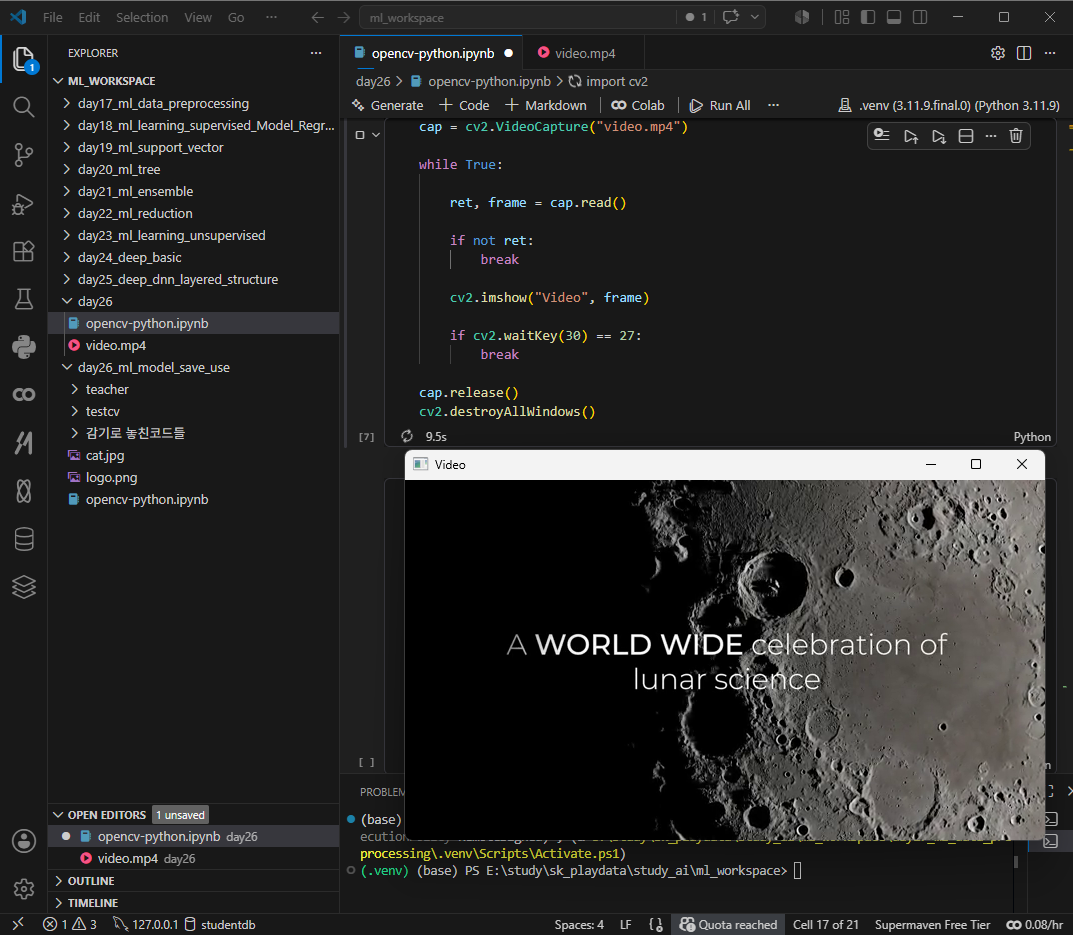Stop the running cell execution
This screenshot has width=1073, height=935.
360,135
